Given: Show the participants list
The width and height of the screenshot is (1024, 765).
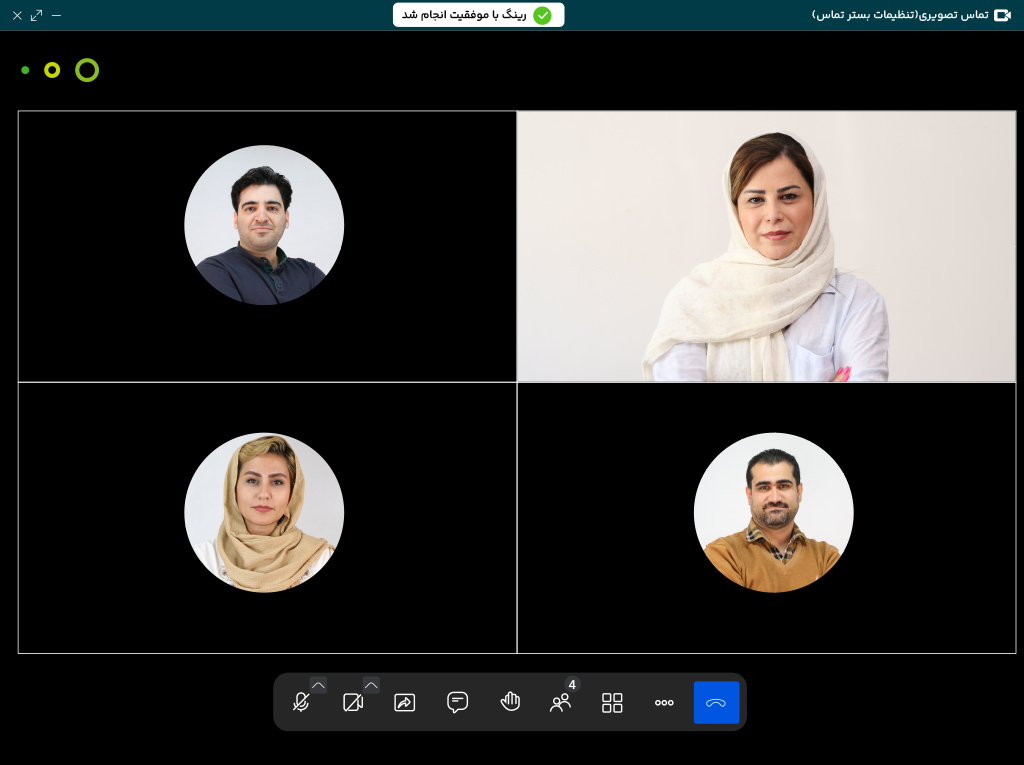Looking at the screenshot, I should pyautogui.click(x=560, y=703).
